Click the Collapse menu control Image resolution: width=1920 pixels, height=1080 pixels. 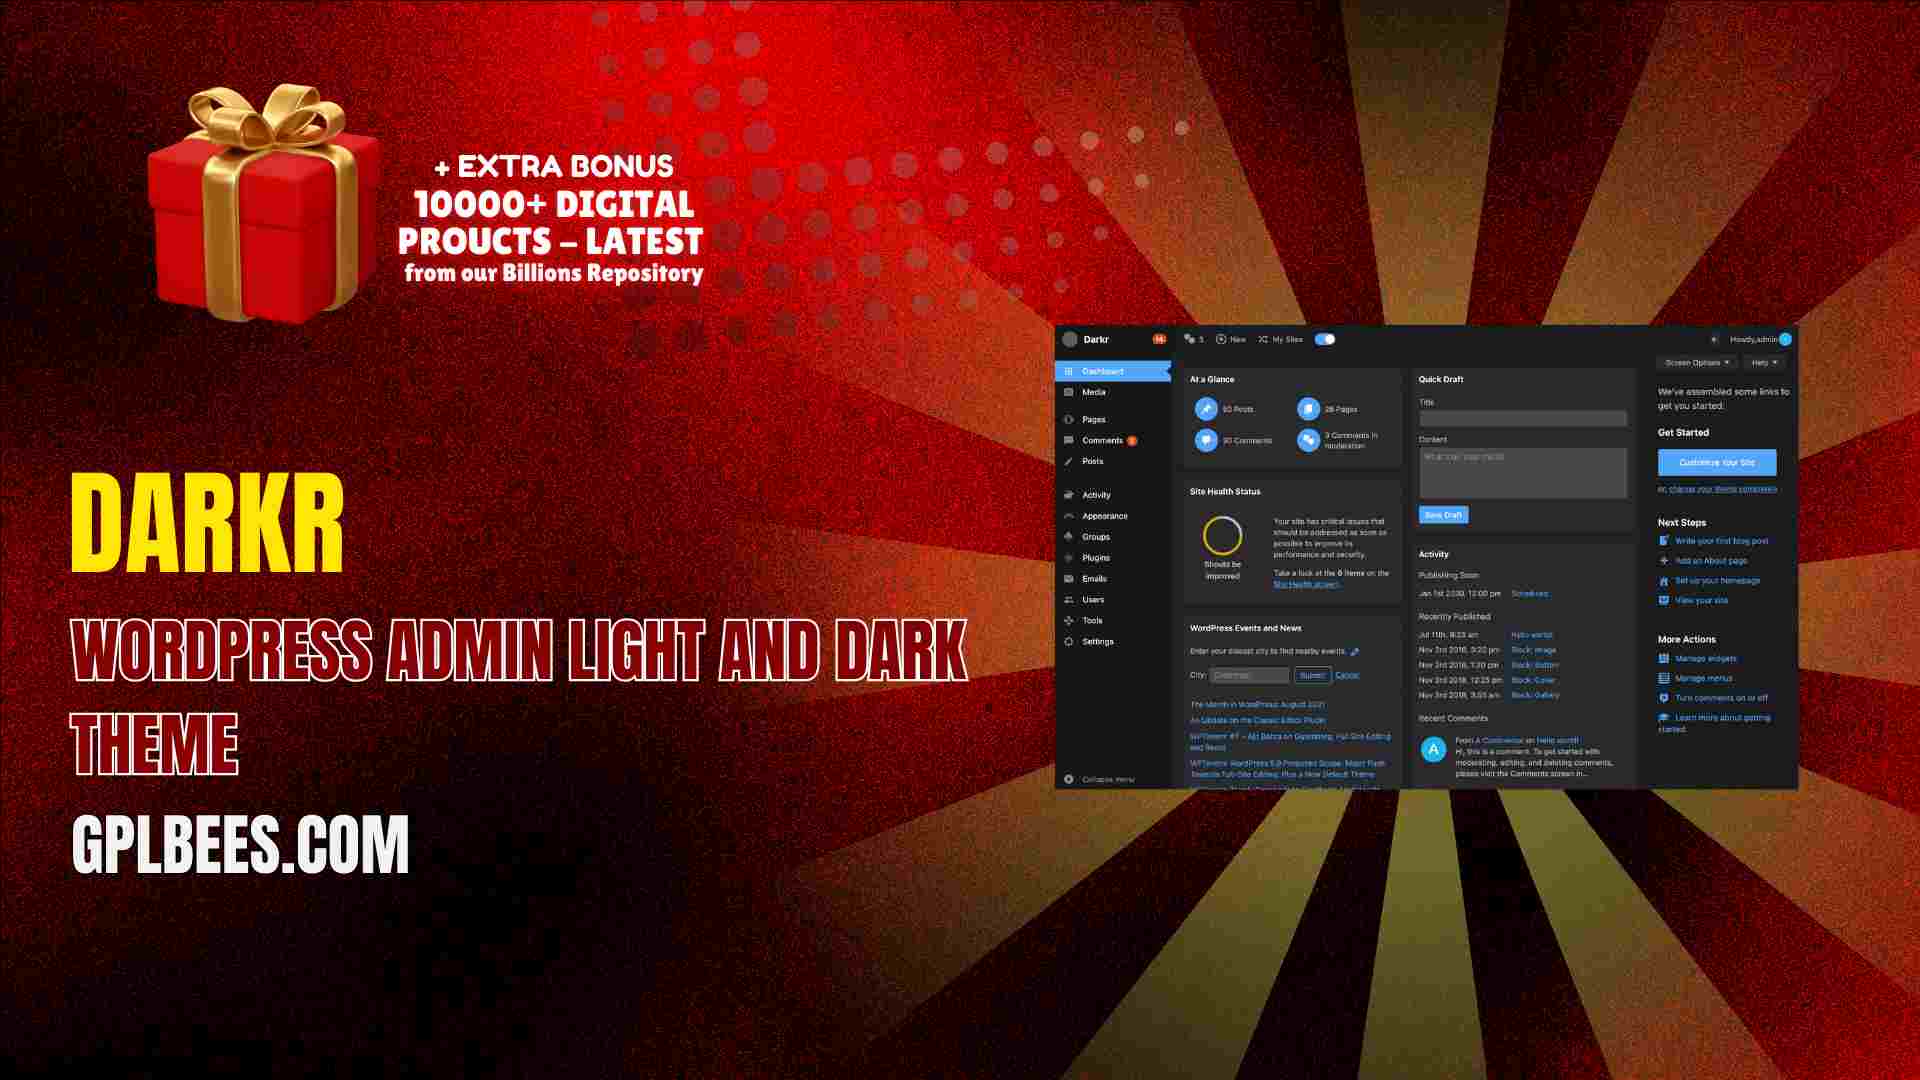1100,779
